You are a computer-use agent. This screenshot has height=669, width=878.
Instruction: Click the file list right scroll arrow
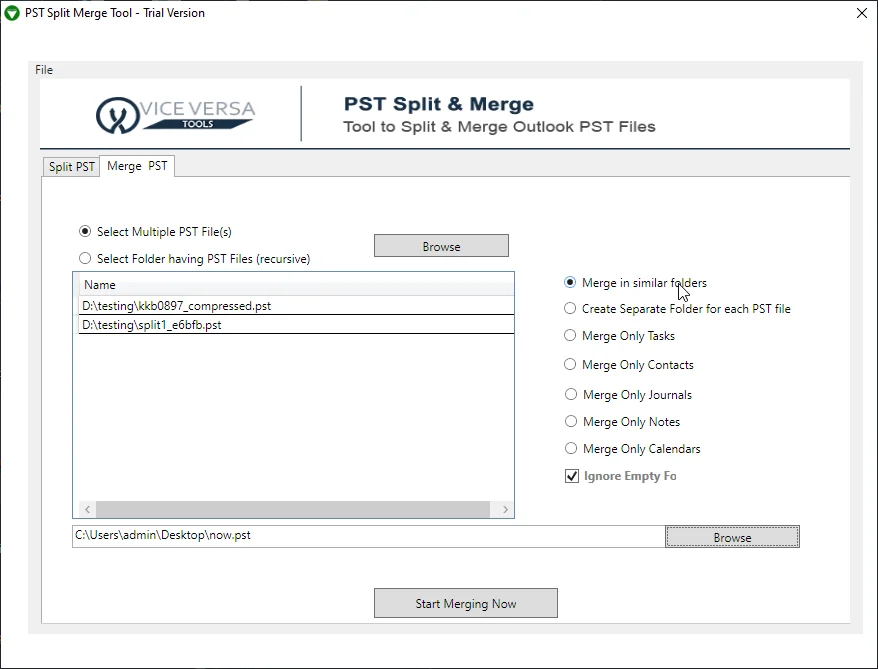click(505, 509)
